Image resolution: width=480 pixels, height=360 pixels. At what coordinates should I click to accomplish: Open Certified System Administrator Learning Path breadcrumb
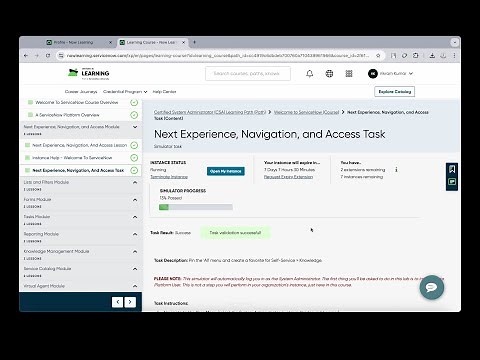(x=210, y=112)
